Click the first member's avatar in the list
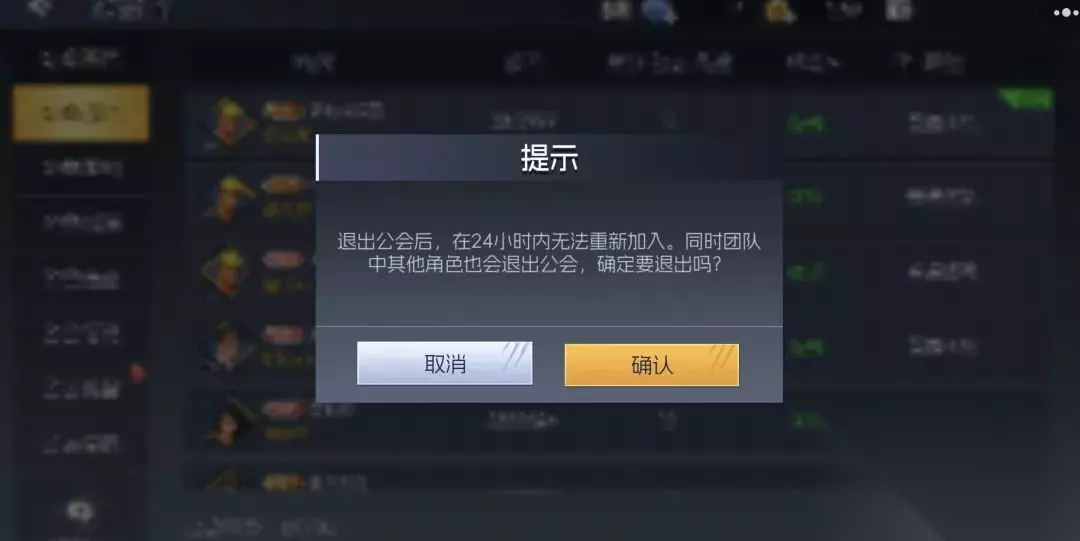 coord(229,121)
